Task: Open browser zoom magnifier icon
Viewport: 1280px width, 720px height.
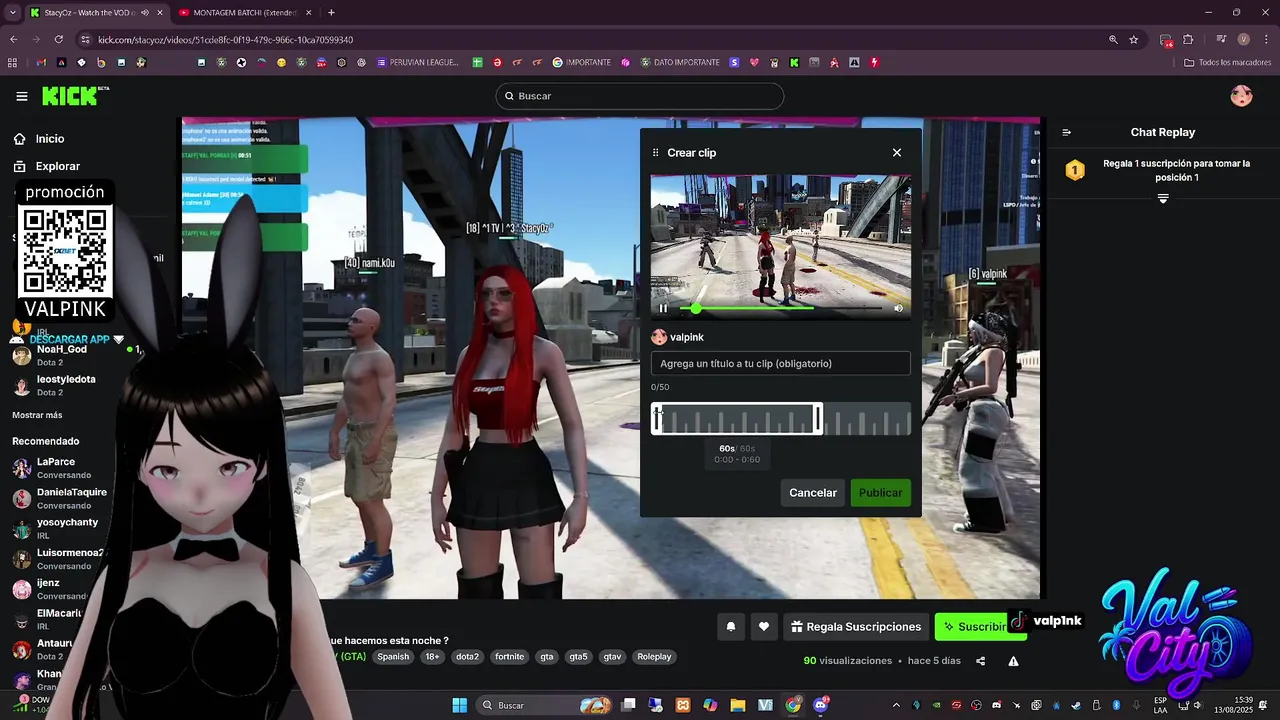Action: click(x=1113, y=40)
